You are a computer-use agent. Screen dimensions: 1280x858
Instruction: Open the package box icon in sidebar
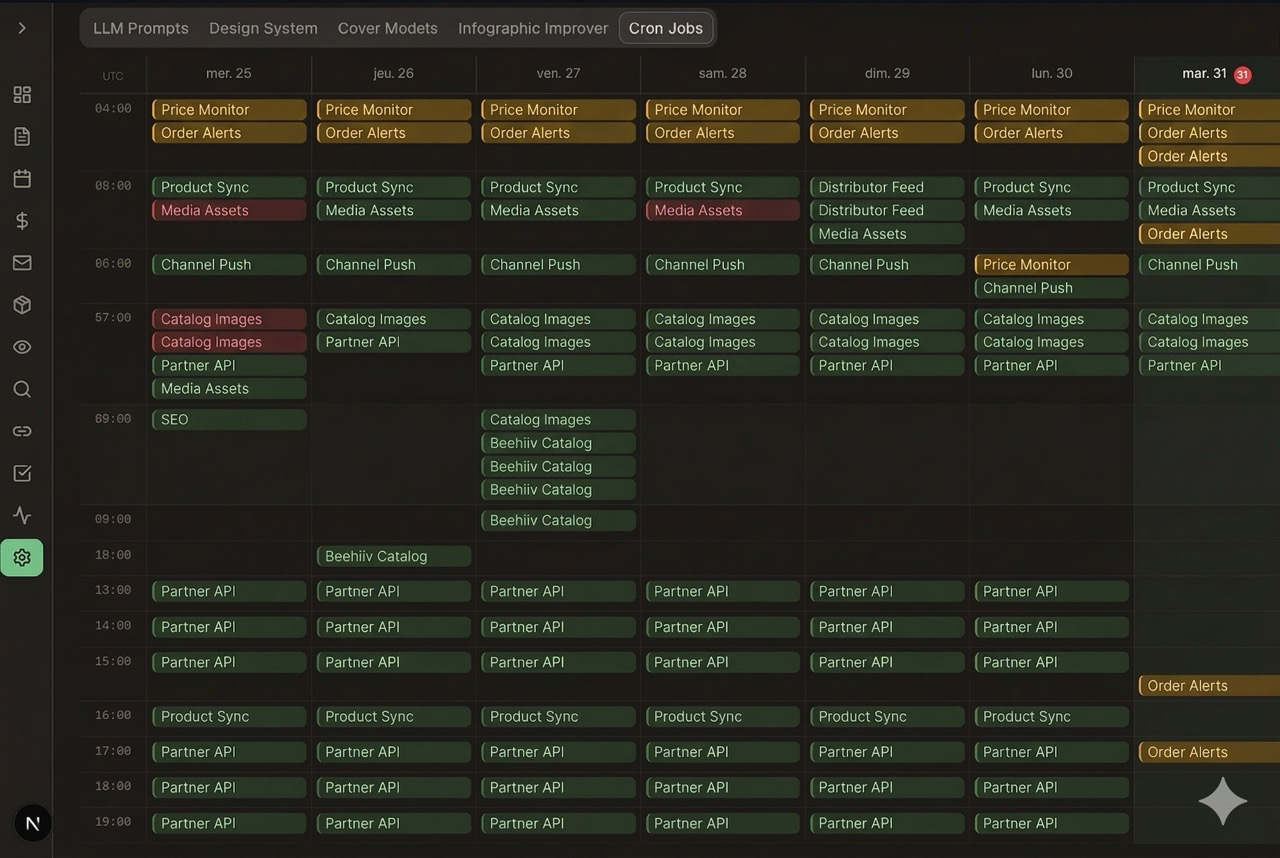(22, 305)
